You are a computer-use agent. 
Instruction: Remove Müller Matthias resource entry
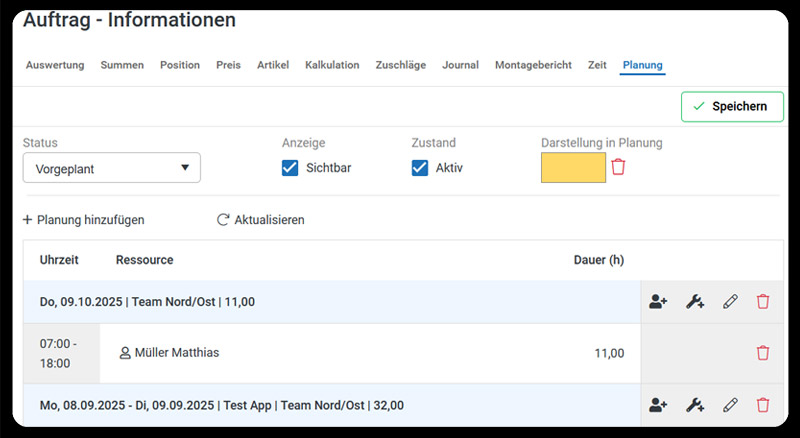[x=763, y=353]
